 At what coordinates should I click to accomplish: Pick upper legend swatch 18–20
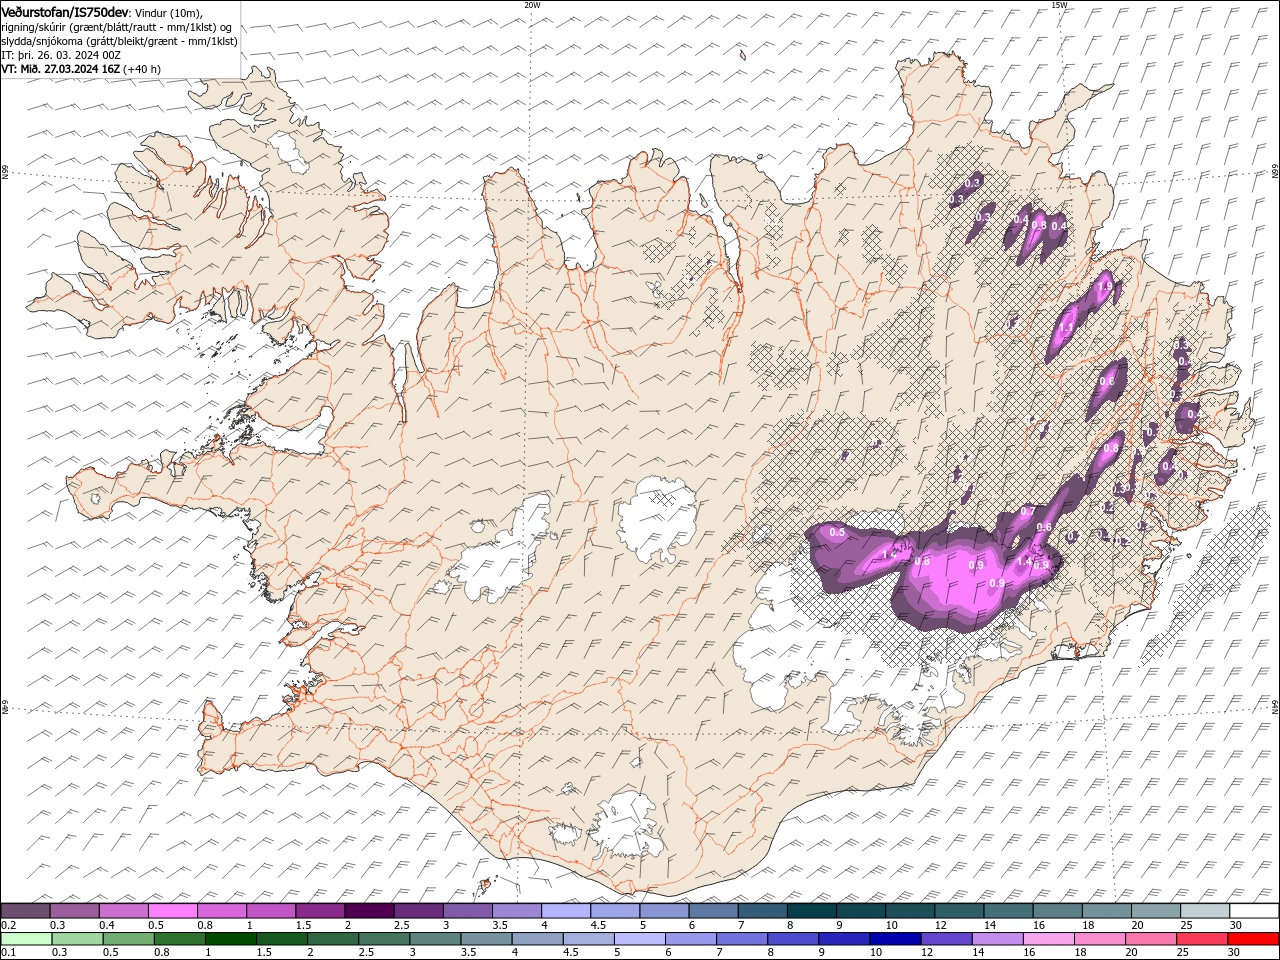(x=1106, y=911)
